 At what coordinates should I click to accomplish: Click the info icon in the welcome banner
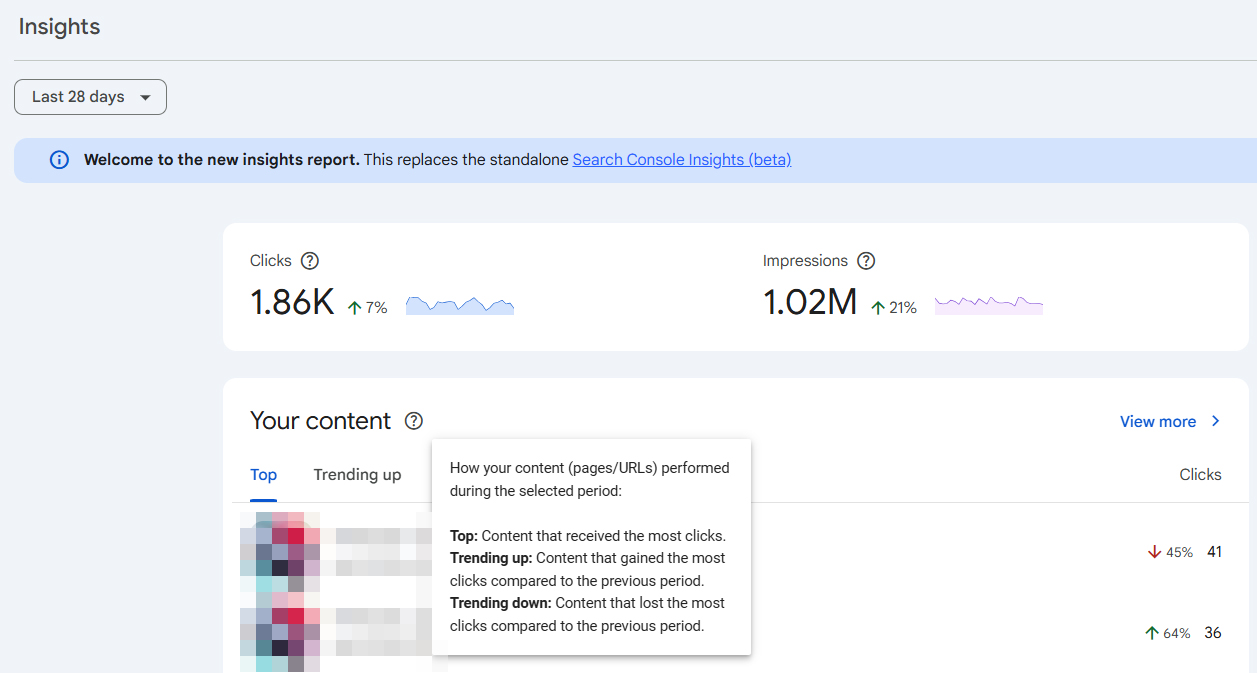60,160
